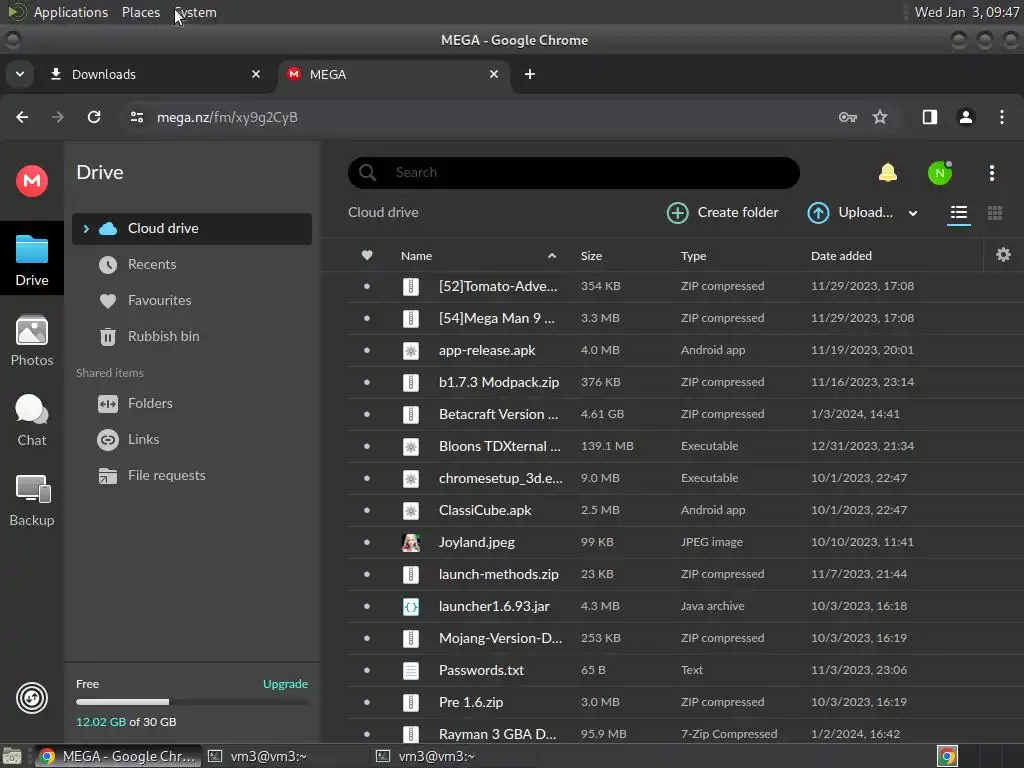Expand the Cloud drive tree chevron
The image size is (1024, 768).
coord(86,229)
